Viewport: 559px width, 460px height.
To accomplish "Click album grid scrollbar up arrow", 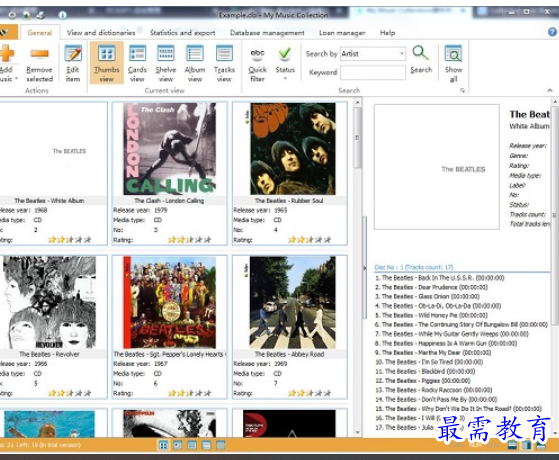I will 358,103.
